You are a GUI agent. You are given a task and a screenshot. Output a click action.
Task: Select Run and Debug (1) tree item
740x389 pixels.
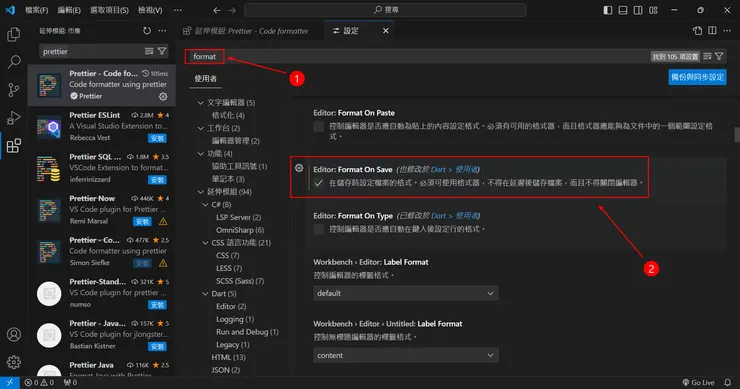tap(247, 332)
